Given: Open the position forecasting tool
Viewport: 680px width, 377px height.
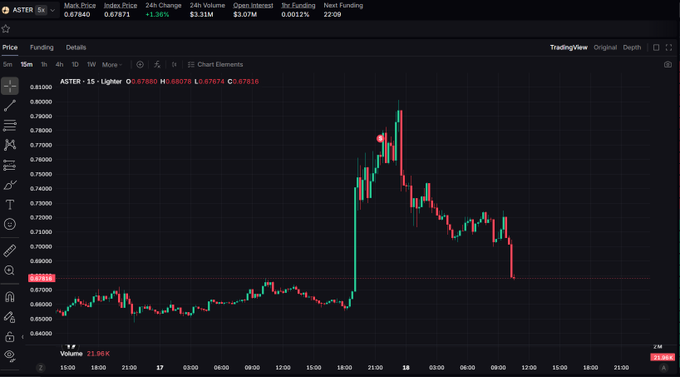Looking at the screenshot, I should pos(10,165).
